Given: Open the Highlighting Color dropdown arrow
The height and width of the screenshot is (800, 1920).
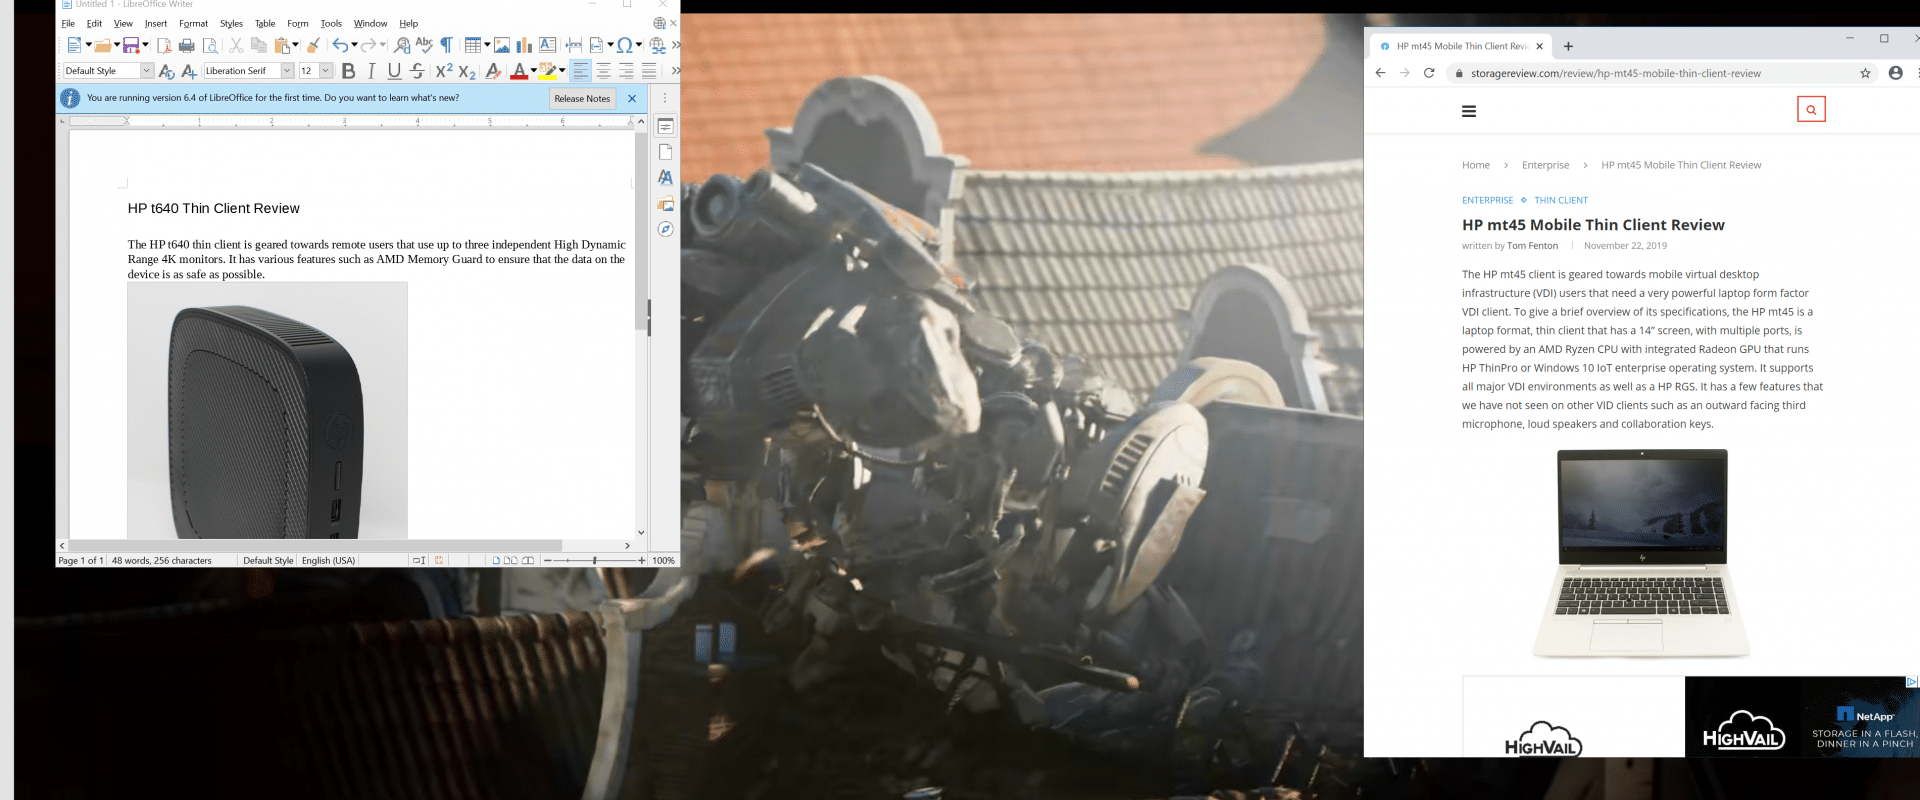Looking at the screenshot, I should (x=562, y=71).
